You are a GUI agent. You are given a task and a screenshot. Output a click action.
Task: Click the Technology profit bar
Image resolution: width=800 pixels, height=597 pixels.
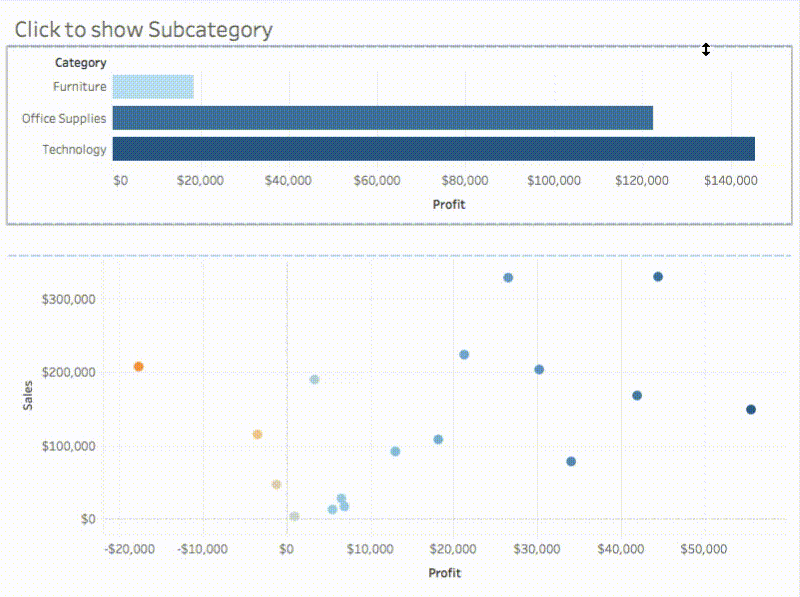pyautogui.click(x=434, y=149)
